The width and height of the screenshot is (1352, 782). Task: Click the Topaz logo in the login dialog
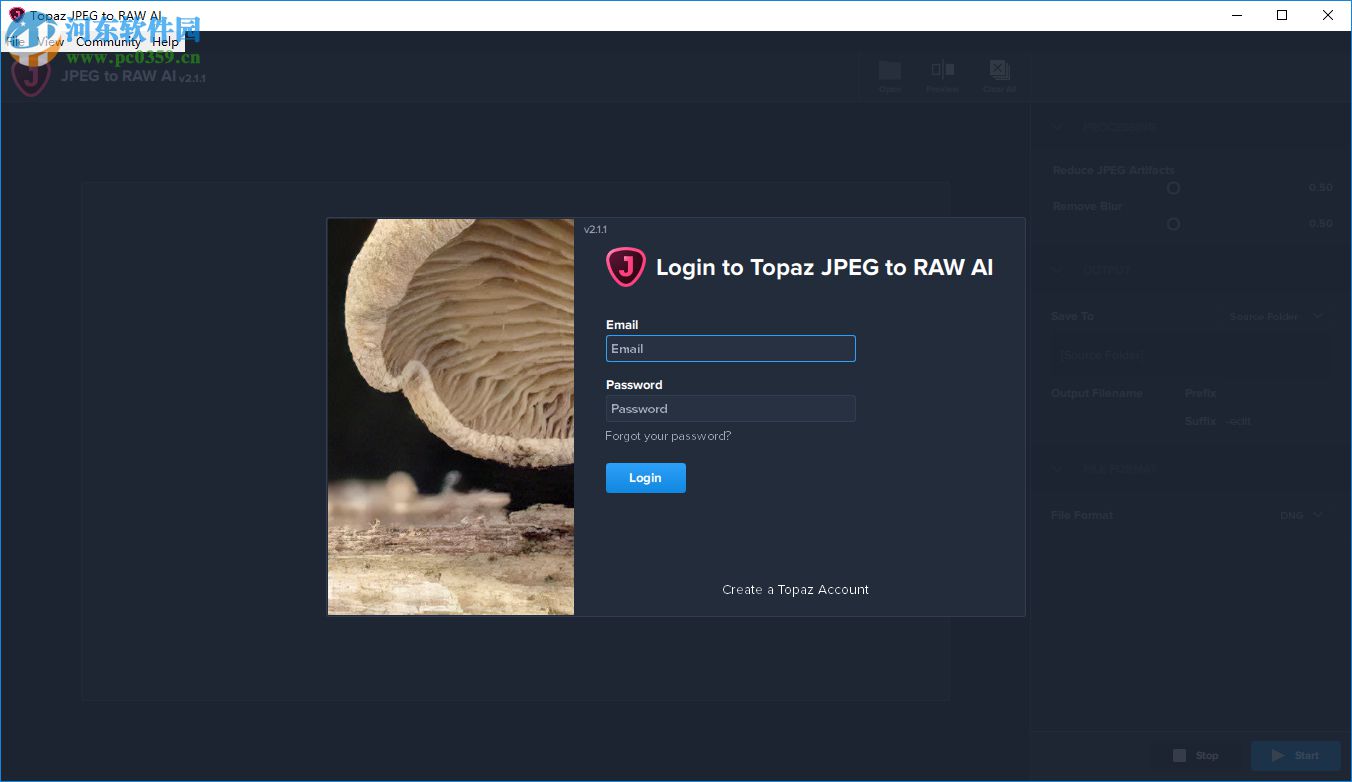(x=625, y=267)
